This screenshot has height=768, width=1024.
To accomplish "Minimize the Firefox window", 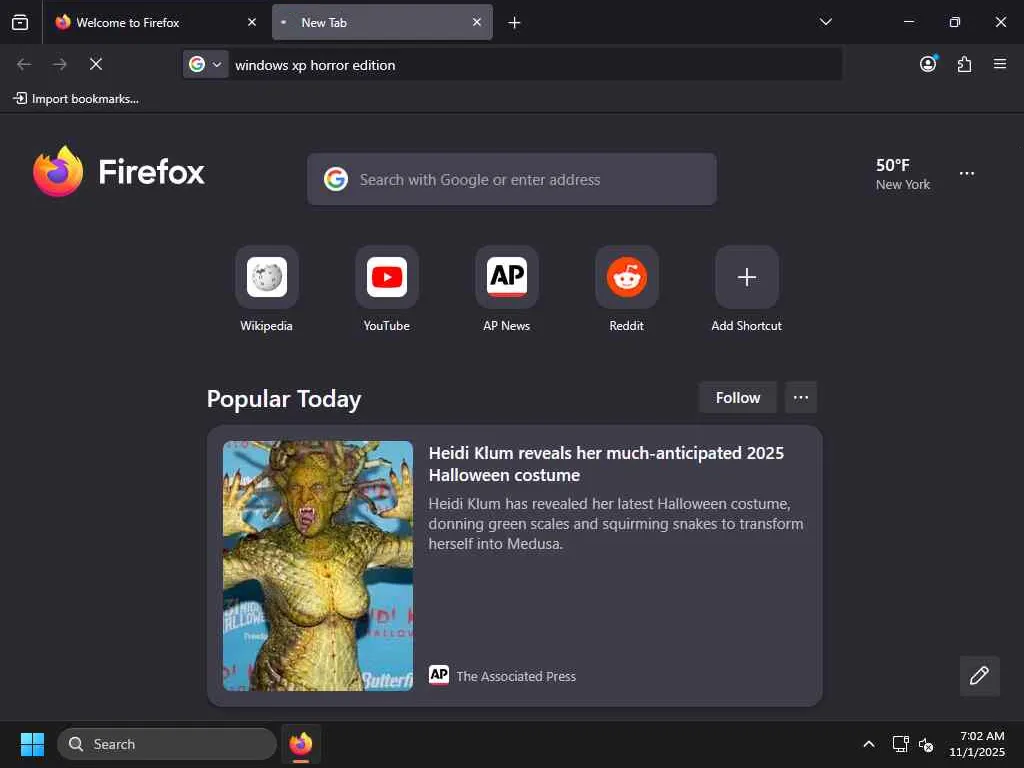I will coord(908,22).
